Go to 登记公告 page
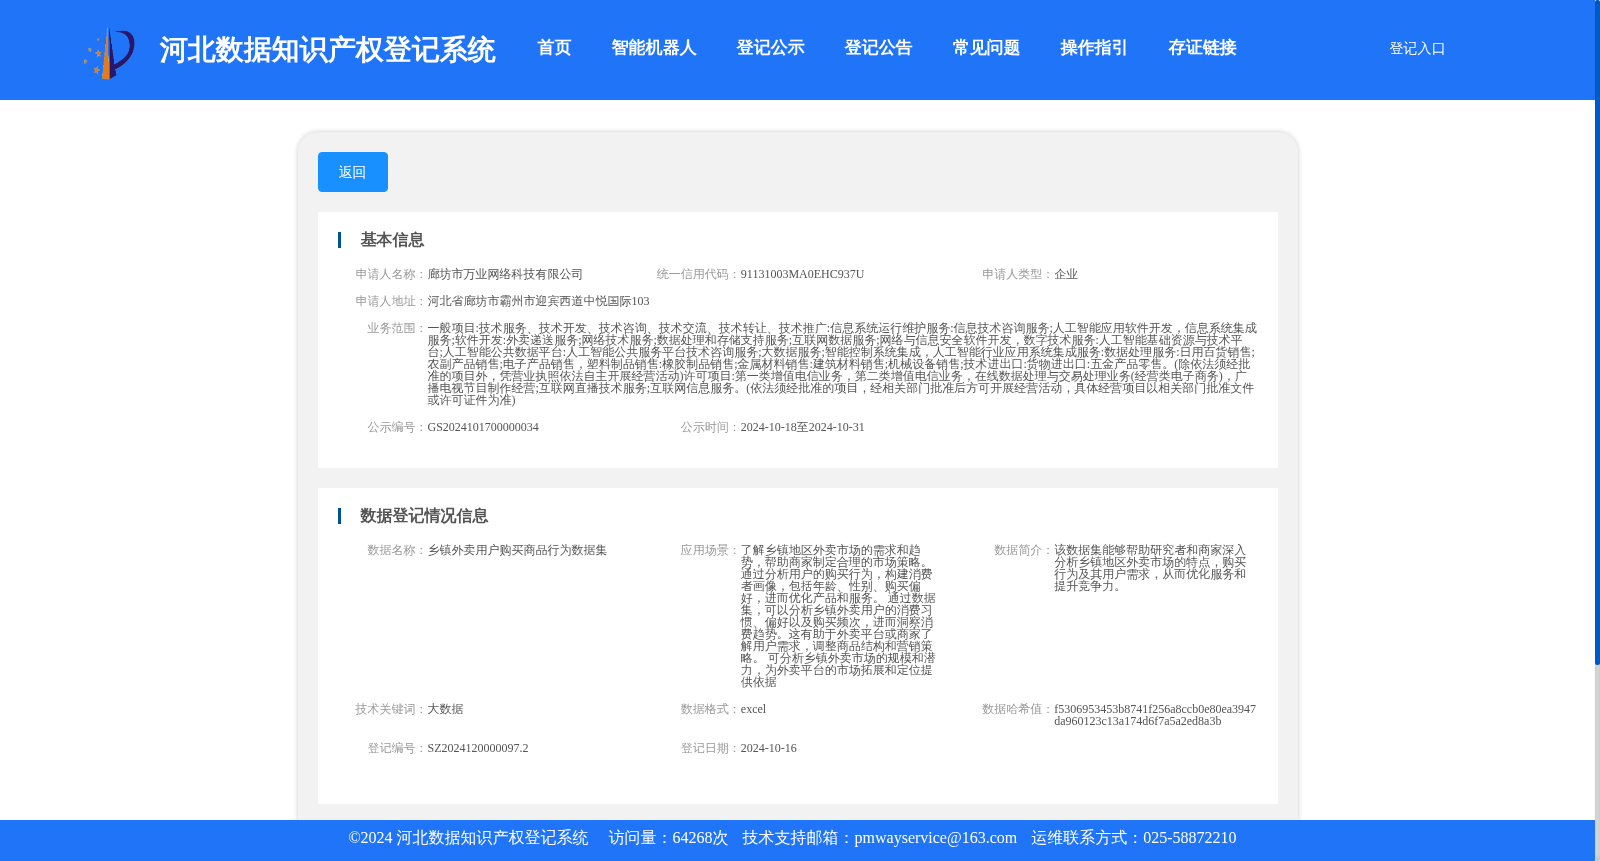Image resolution: width=1600 pixels, height=861 pixels. (x=878, y=48)
